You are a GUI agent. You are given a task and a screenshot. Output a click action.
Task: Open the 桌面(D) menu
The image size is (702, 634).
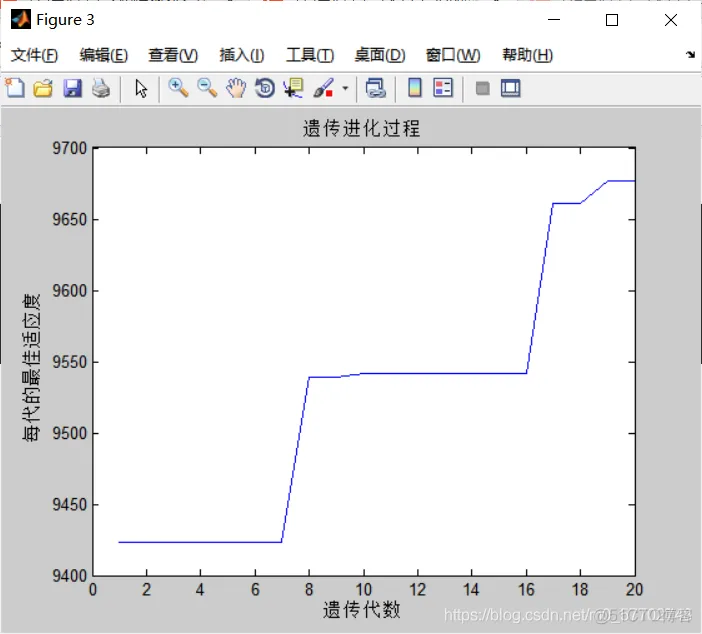point(380,55)
